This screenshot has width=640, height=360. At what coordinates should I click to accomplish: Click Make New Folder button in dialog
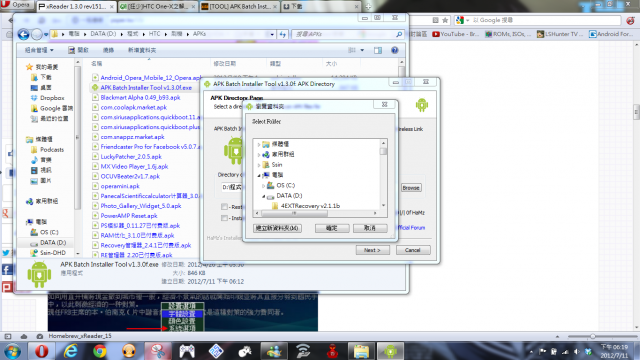pos(278,228)
